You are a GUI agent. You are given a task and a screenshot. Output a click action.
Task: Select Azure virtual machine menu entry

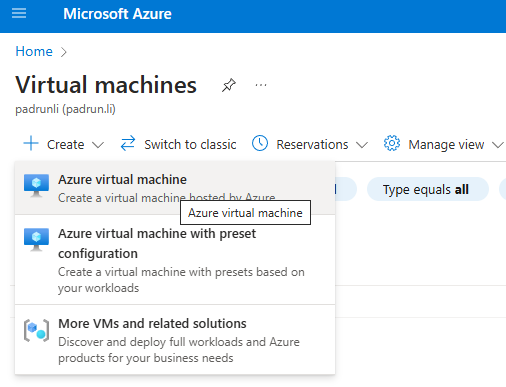click(x=175, y=188)
